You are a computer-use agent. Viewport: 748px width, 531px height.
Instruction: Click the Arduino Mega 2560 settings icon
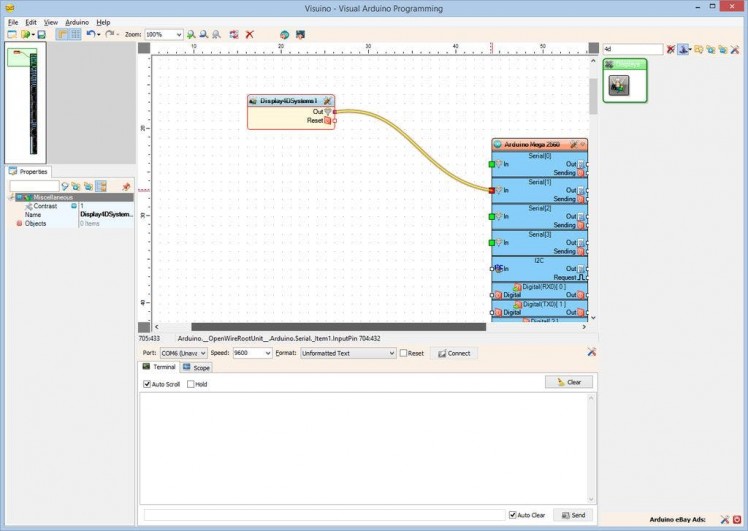pyautogui.click(x=573, y=145)
